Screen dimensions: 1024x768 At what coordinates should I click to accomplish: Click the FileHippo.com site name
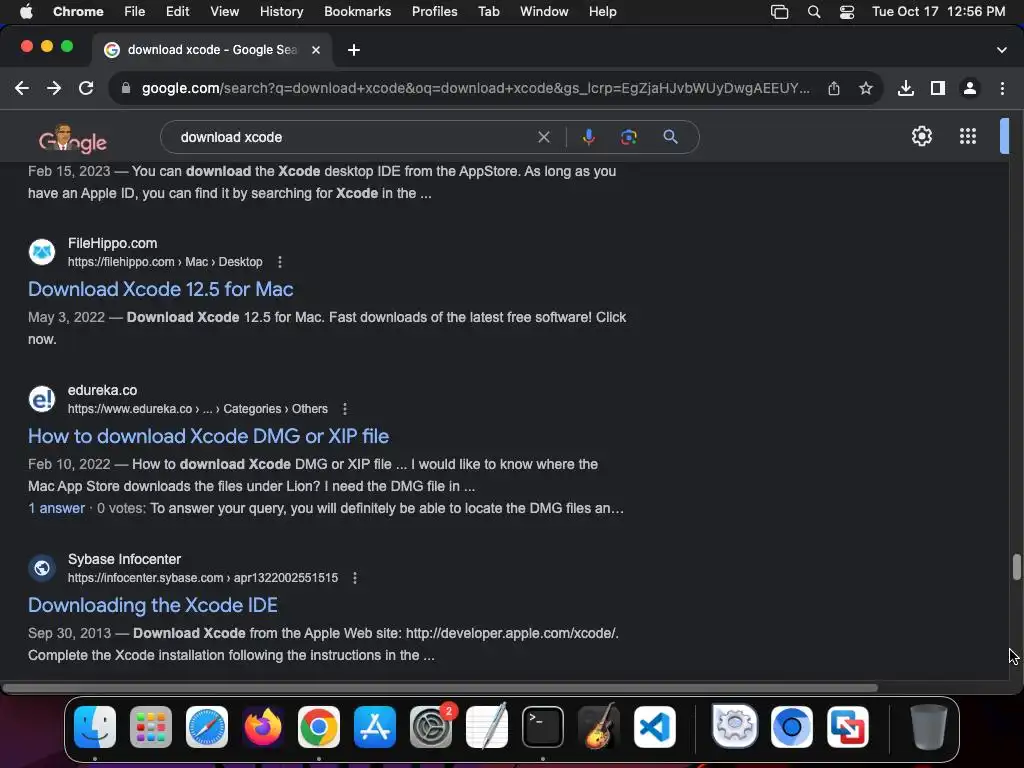[112, 243]
